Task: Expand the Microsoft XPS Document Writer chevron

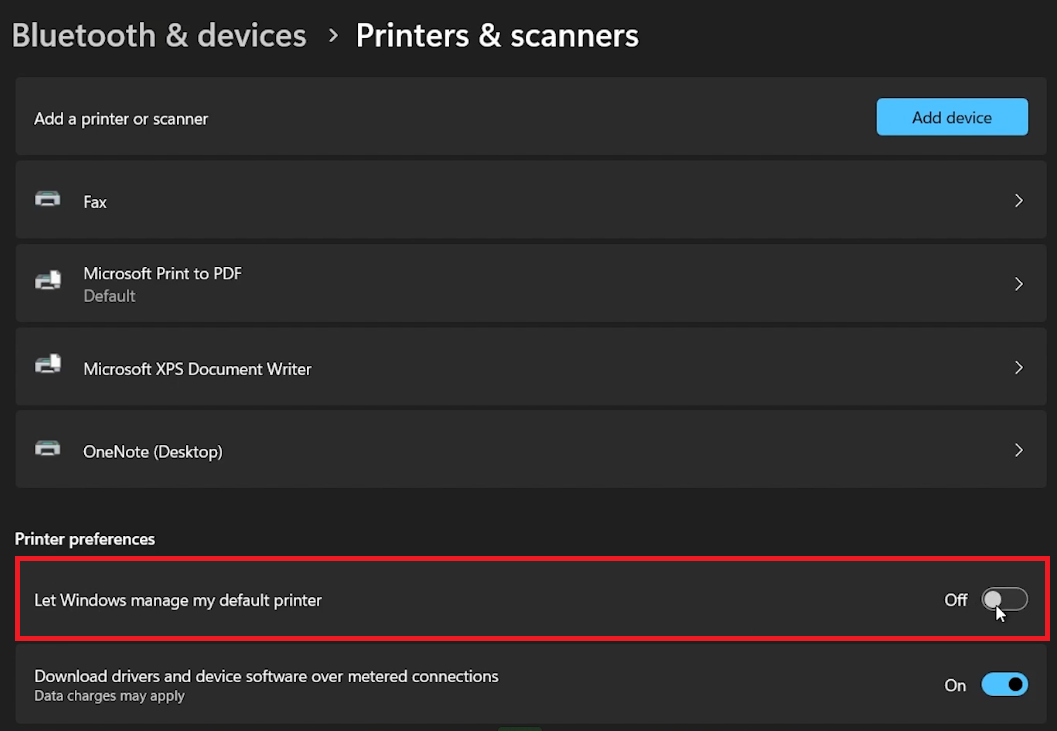Action: pyautogui.click(x=1018, y=368)
